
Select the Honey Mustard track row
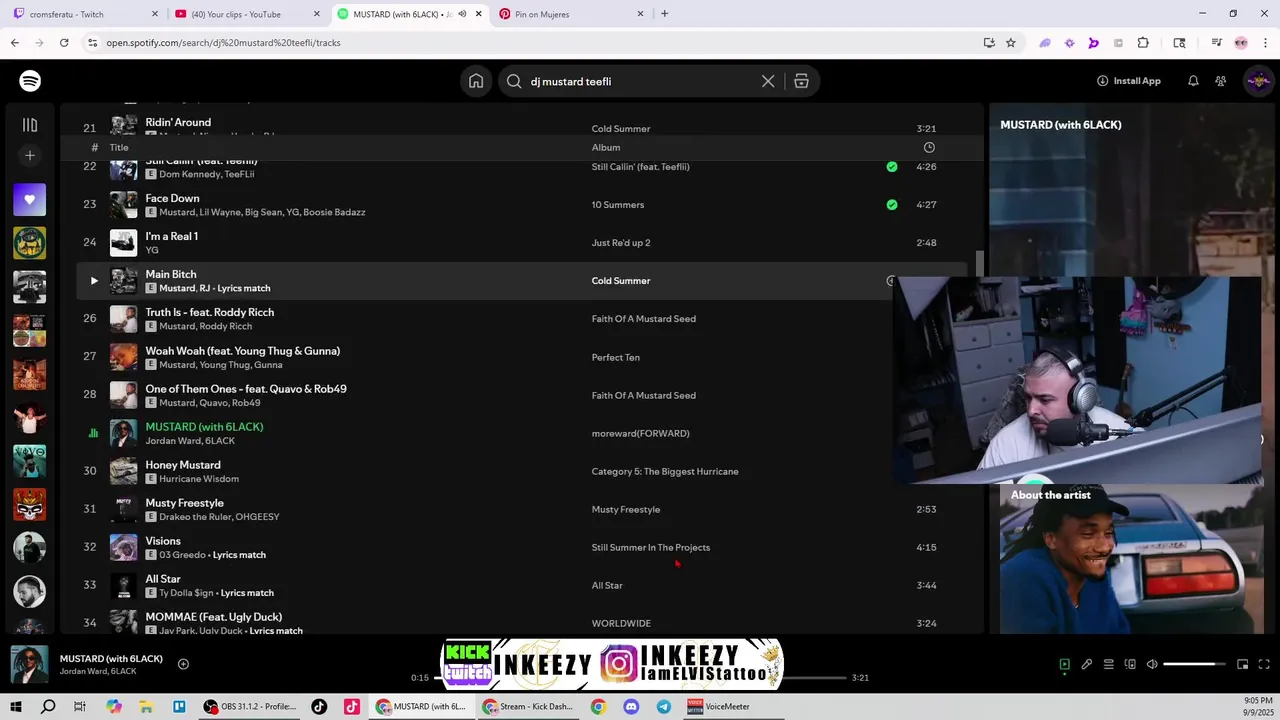coord(522,471)
